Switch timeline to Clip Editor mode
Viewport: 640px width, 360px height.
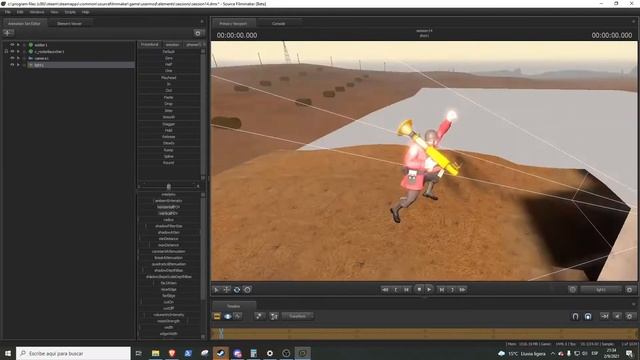point(217,316)
